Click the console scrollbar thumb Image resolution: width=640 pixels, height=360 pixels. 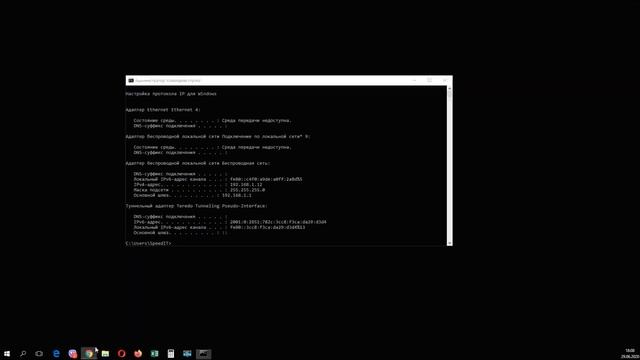point(449,94)
